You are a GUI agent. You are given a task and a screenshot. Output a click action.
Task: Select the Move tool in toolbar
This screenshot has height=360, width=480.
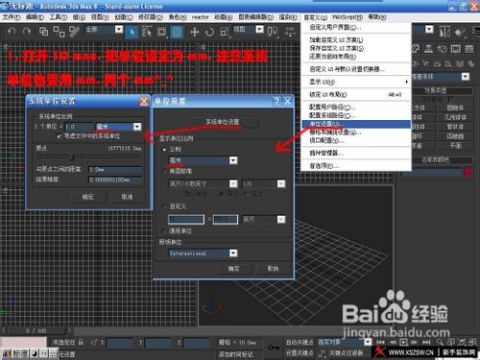pyautogui.click(x=194, y=32)
